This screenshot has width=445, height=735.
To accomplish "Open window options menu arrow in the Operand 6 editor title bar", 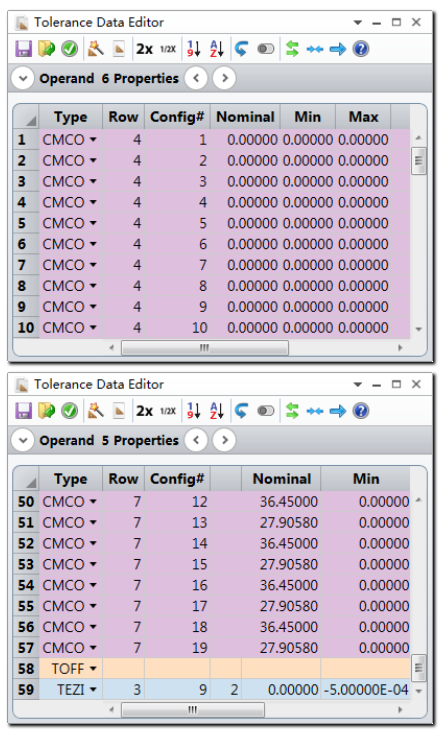I will [x=358, y=22].
